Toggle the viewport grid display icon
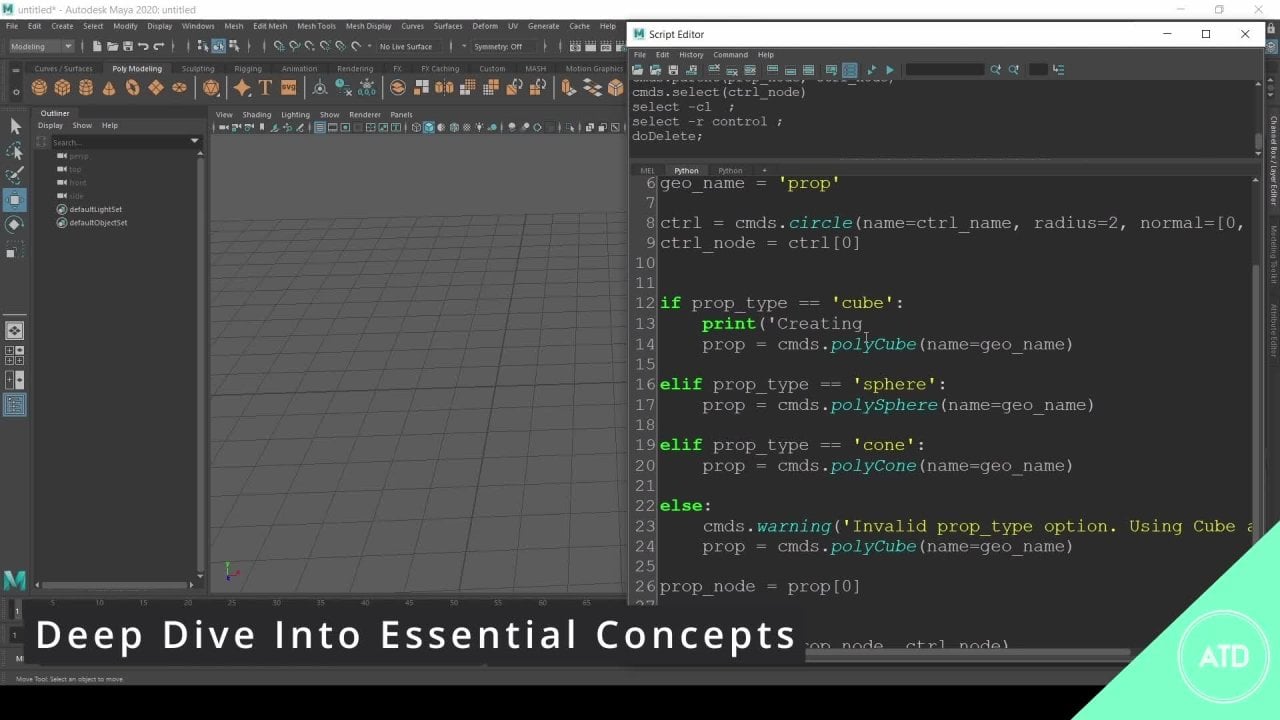This screenshot has height=720, width=1280. click(x=321, y=128)
